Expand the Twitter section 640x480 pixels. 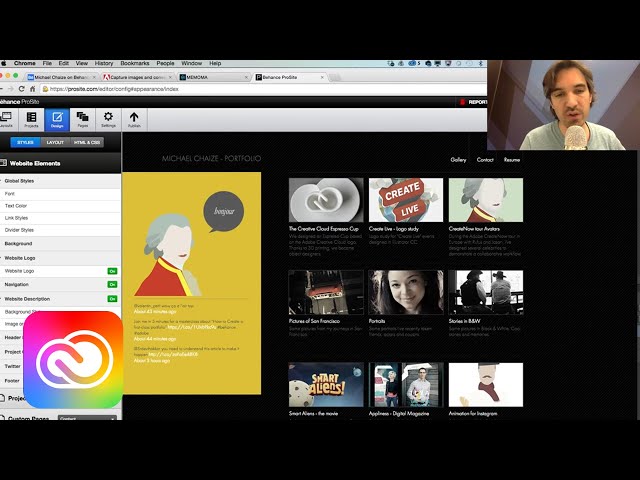click(x=12, y=366)
